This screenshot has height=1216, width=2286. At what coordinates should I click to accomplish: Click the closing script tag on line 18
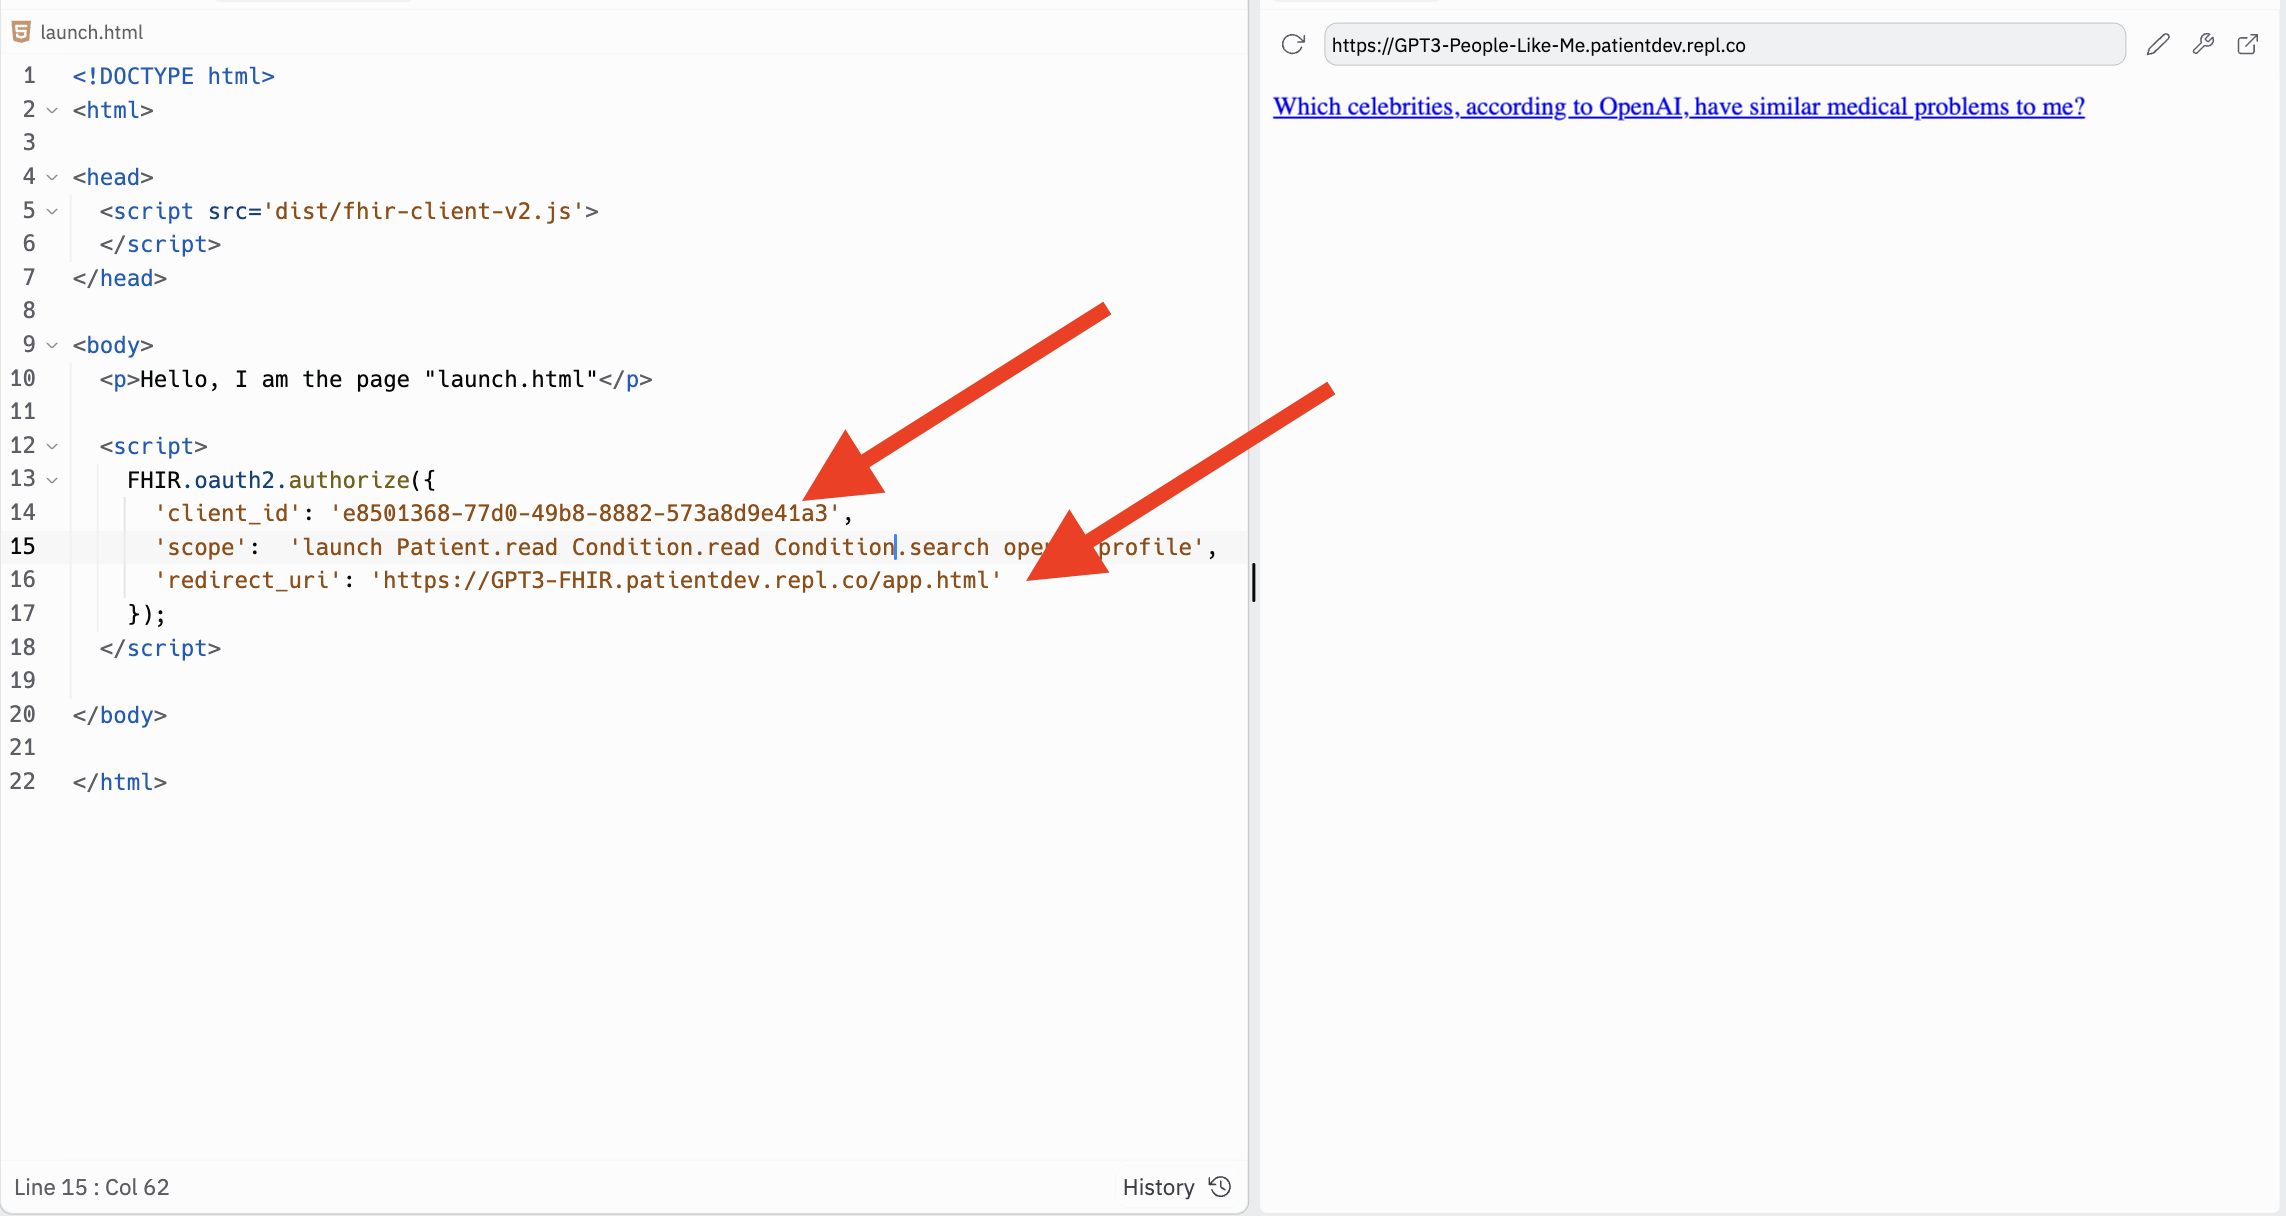pyautogui.click(x=160, y=648)
